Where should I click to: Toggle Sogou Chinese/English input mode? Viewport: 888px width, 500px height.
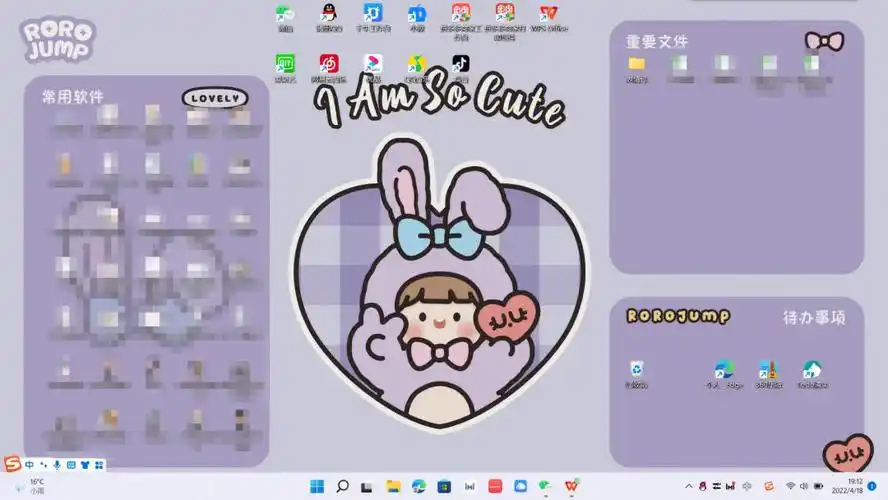[x=30, y=465]
